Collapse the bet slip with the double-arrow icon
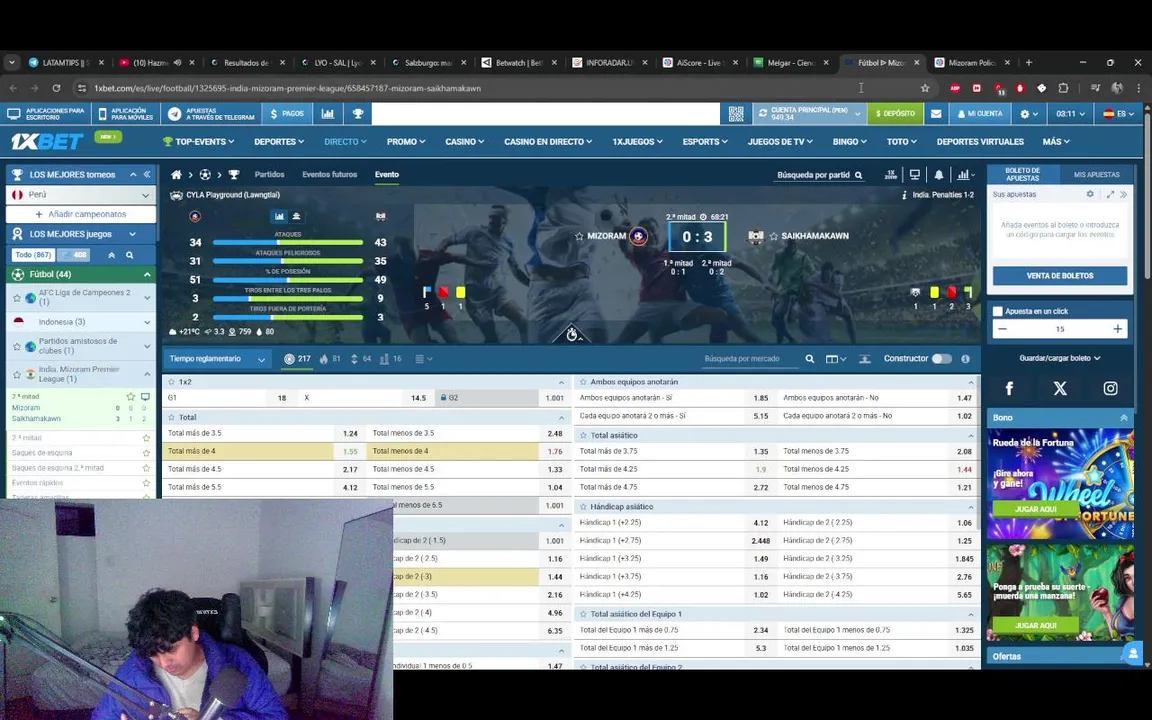 (1123, 195)
